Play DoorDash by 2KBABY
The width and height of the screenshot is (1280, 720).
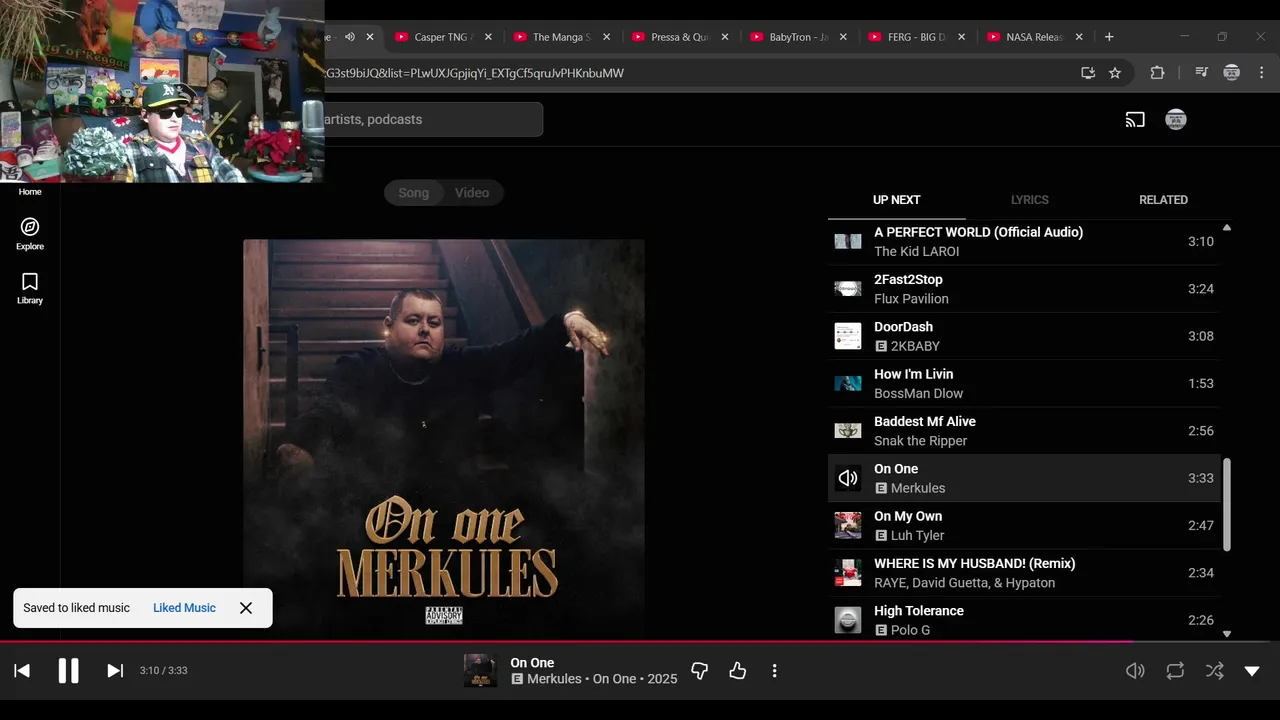point(1024,336)
